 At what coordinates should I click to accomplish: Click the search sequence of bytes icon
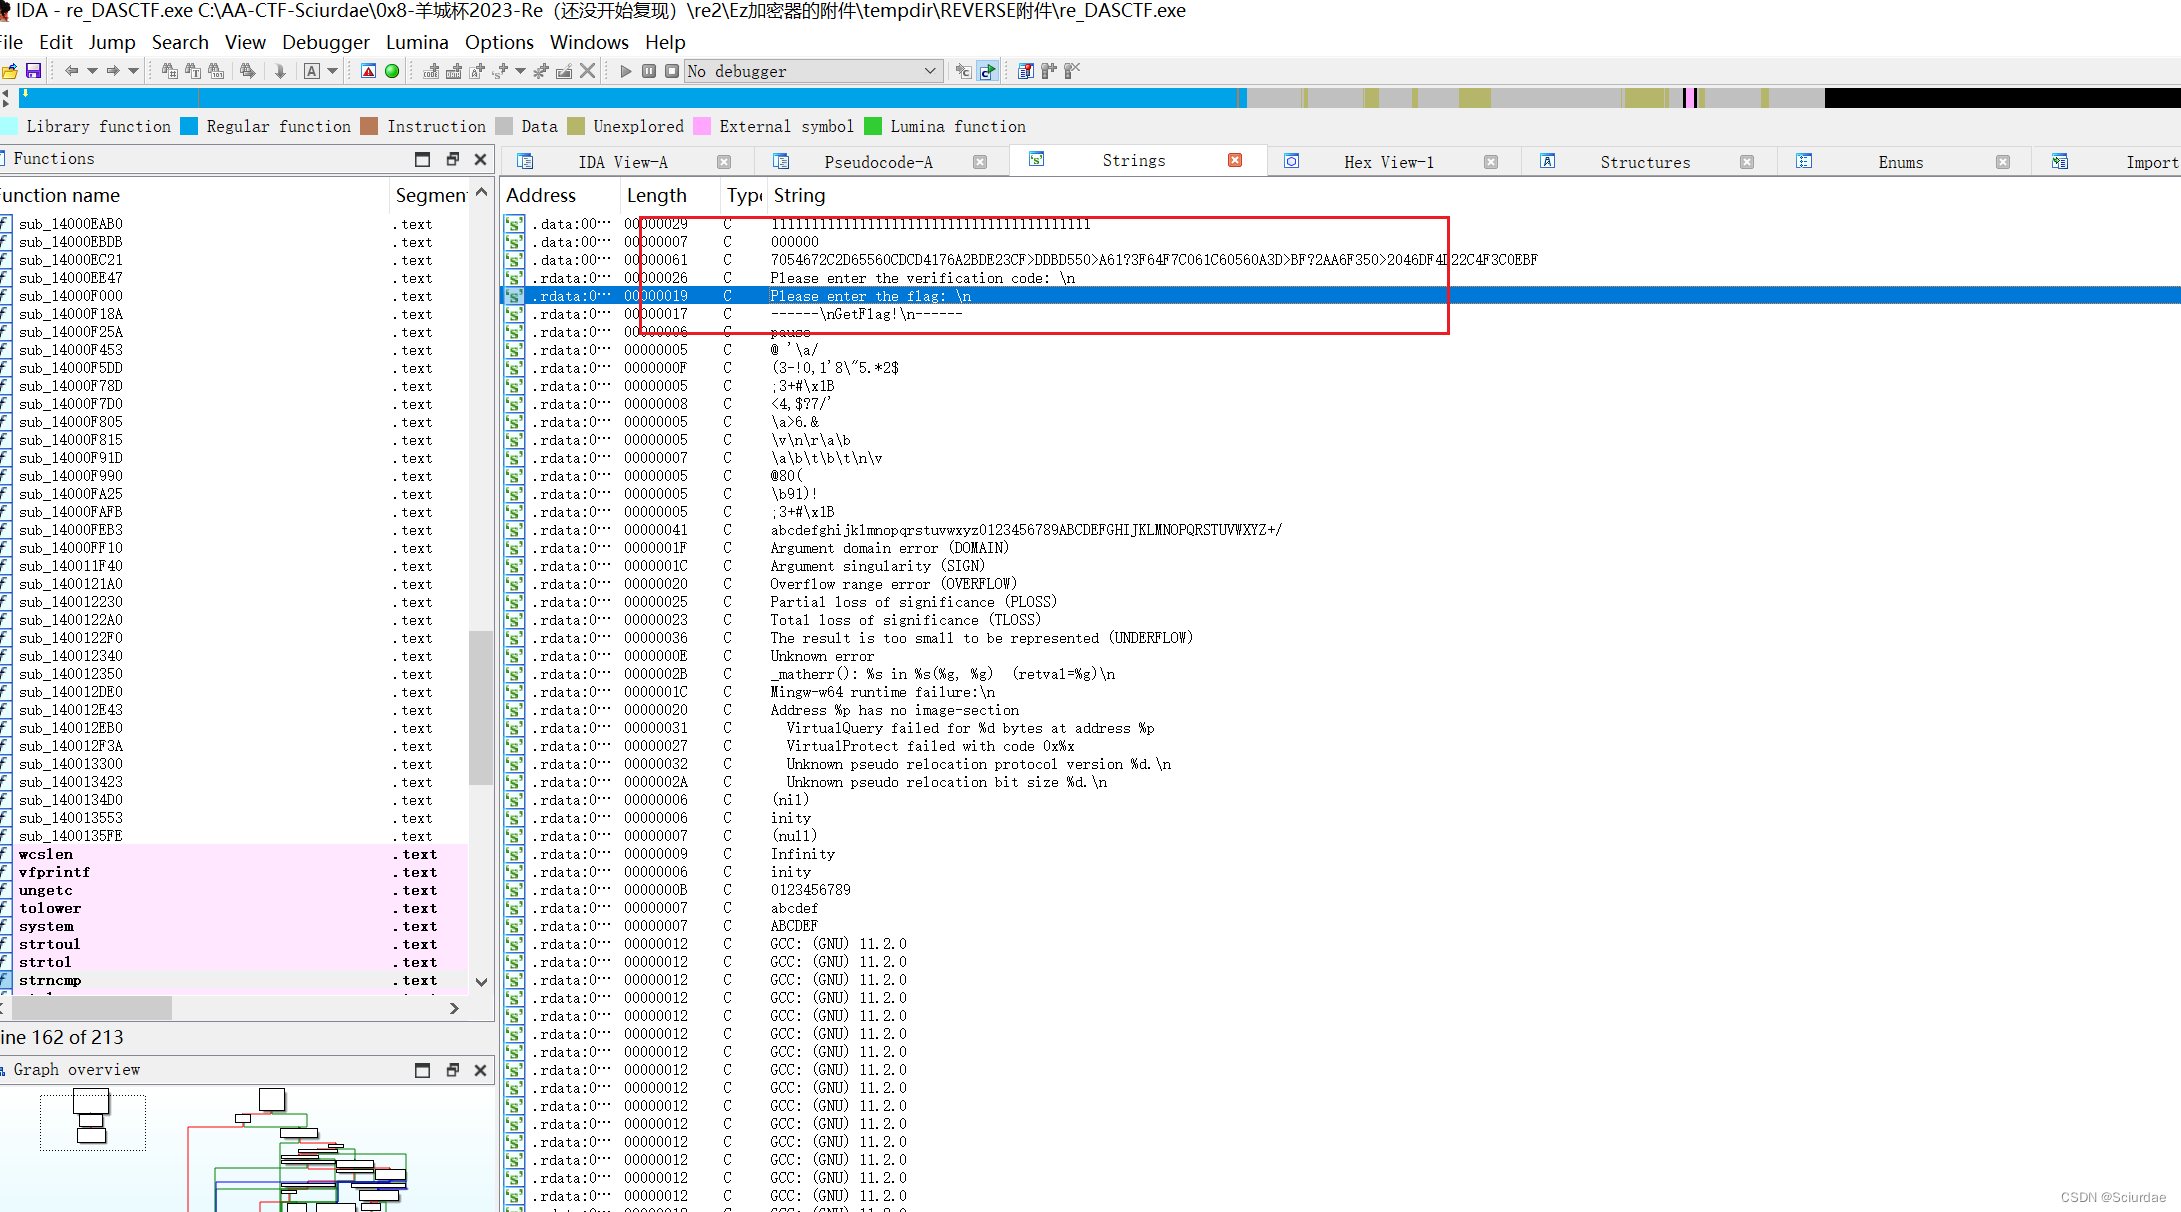[x=216, y=71]
